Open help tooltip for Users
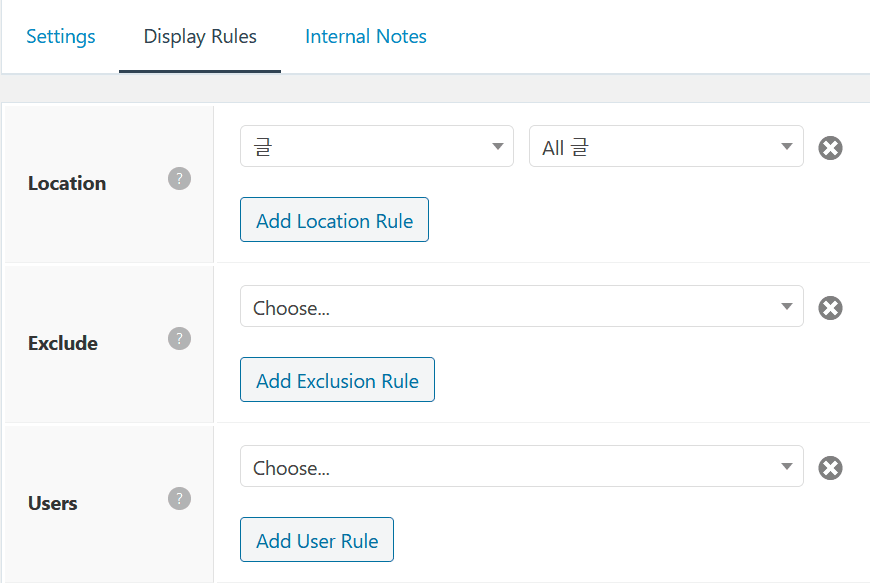The width and height of the screenshot is (870, 583). click(179, 499)
